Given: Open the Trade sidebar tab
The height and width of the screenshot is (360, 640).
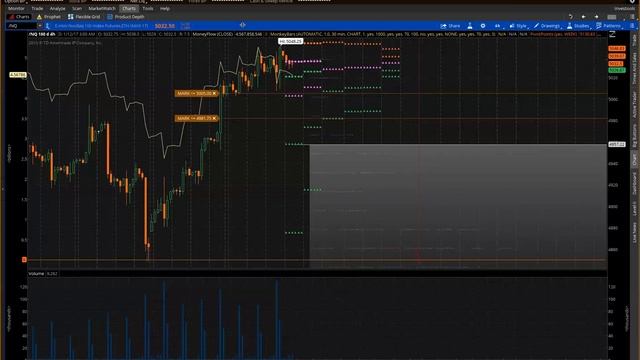Looking at the screenshot, I should point(634,39).
